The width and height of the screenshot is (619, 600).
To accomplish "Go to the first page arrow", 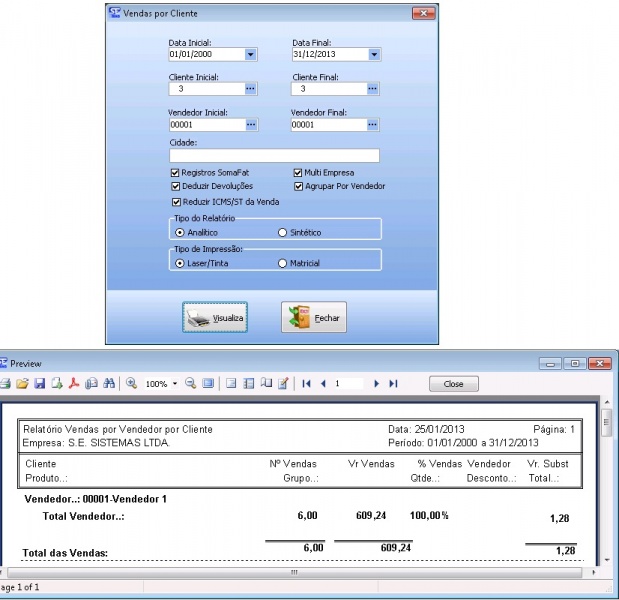I will click(x=307, y=384).
